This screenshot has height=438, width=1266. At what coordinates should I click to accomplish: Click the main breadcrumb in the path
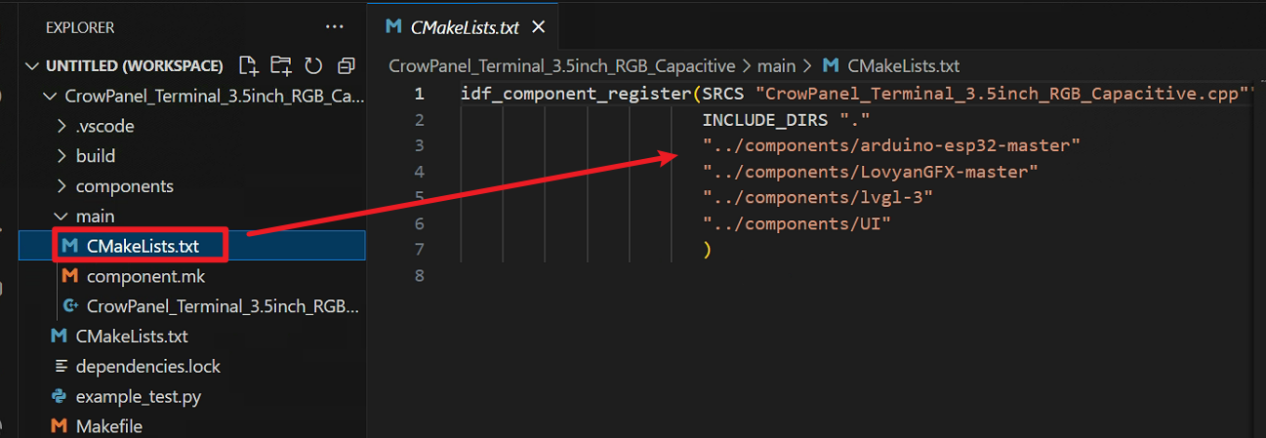tap(776, 66)
